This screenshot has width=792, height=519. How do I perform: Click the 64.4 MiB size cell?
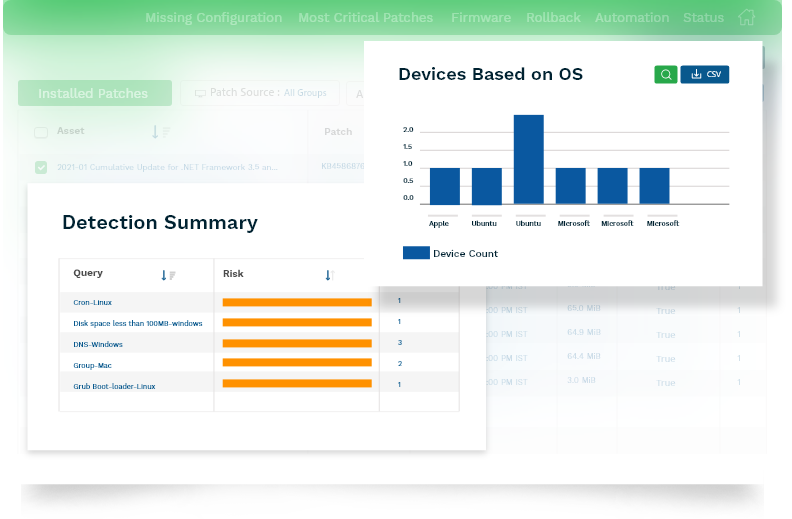[x=584, y=356]
